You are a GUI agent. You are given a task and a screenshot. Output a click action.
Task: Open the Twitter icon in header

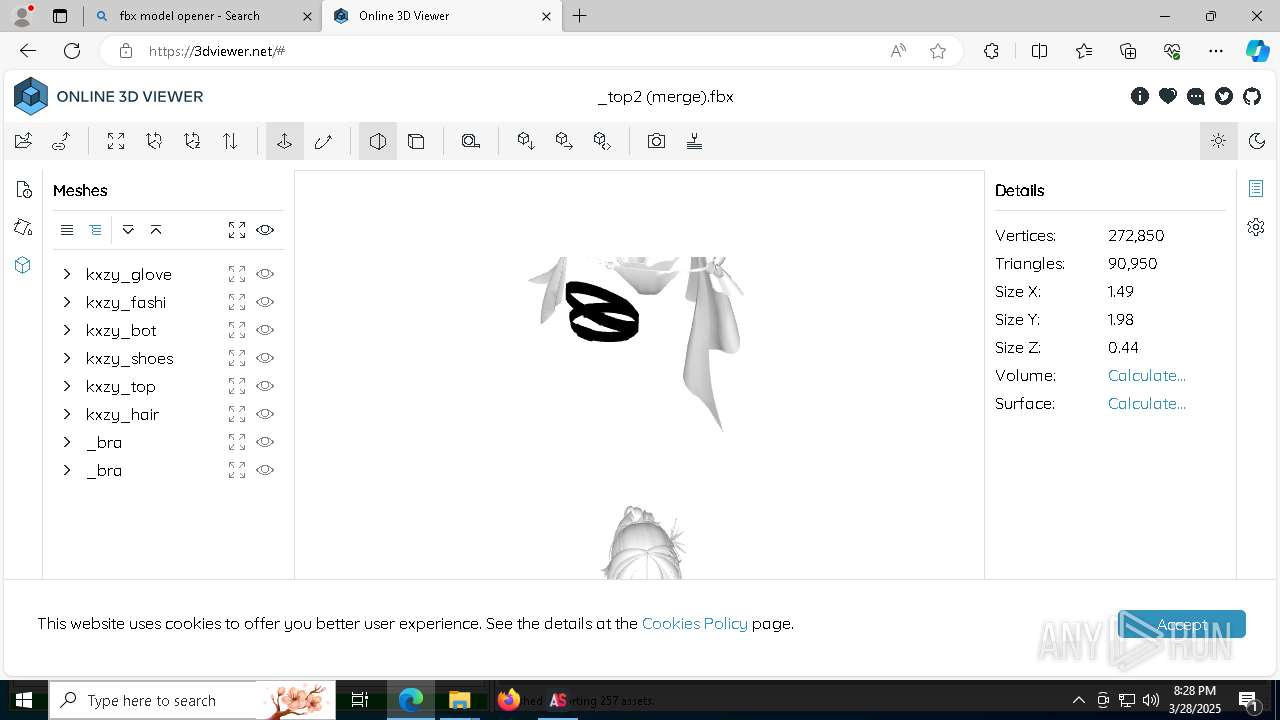1224,96
